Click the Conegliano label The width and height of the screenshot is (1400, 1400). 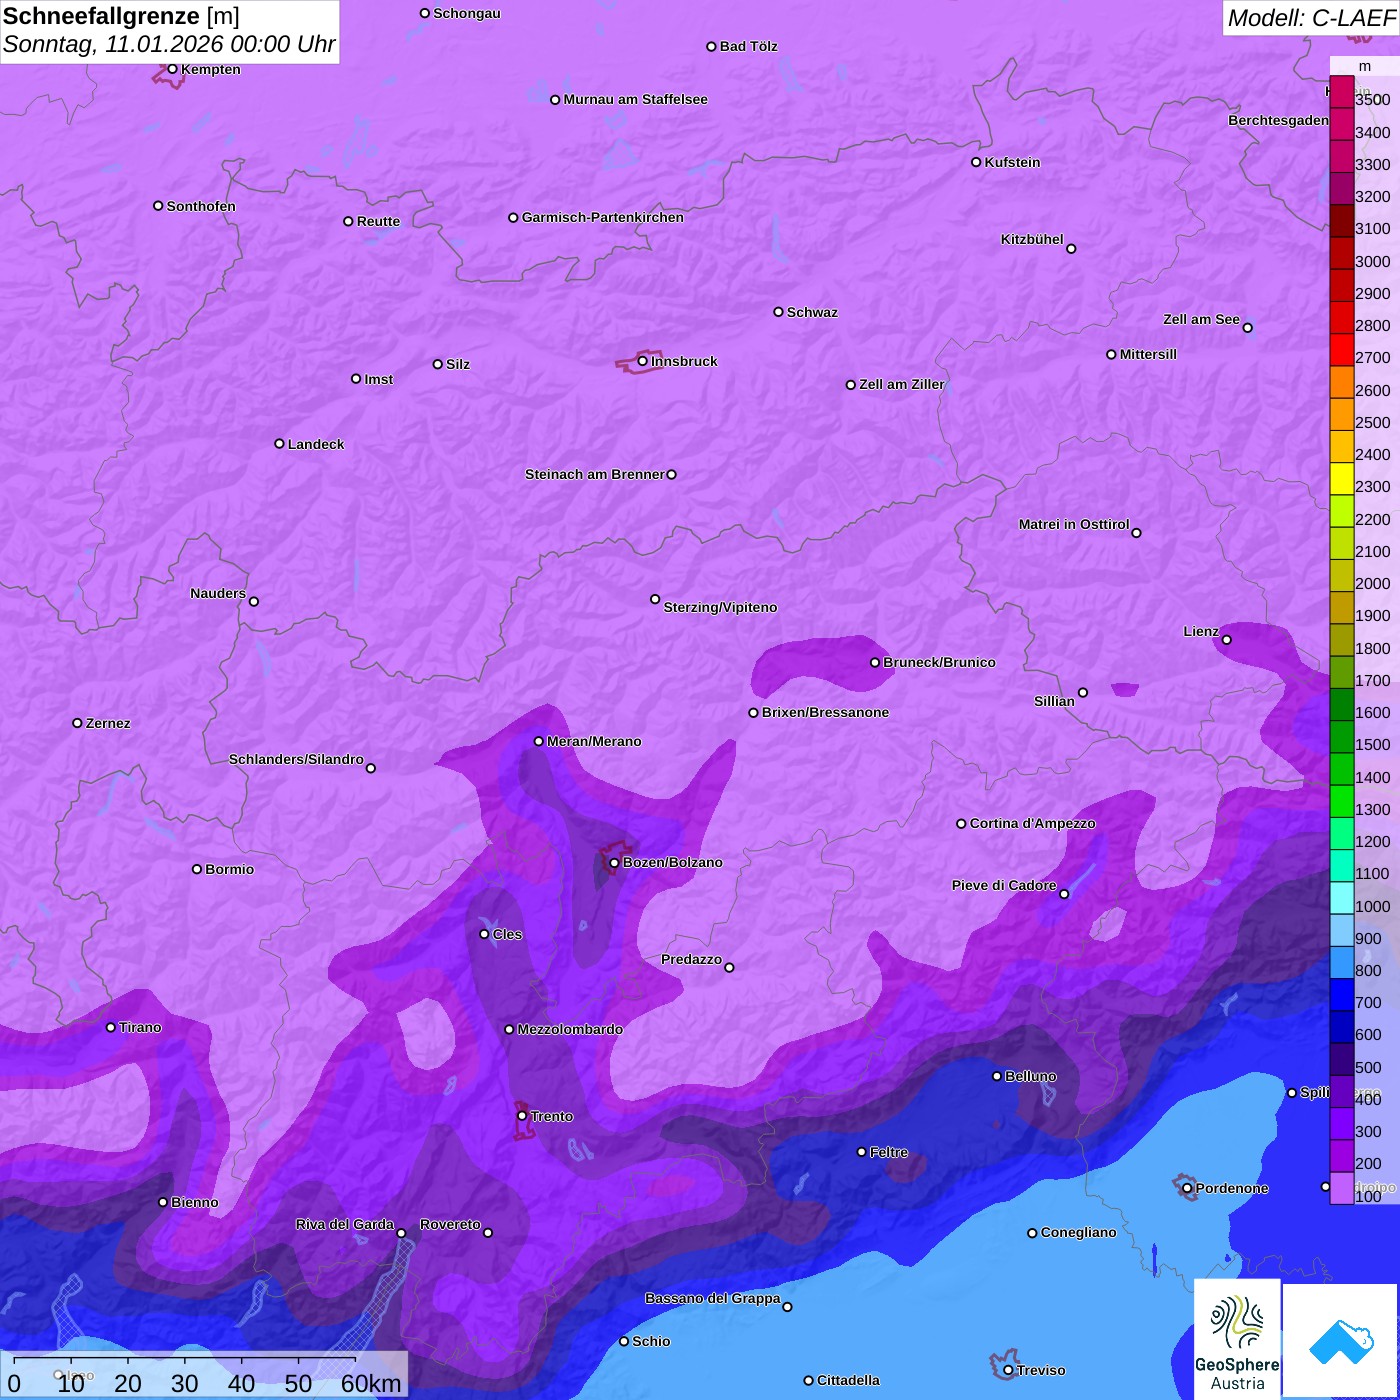(x=1078, y=1232)
